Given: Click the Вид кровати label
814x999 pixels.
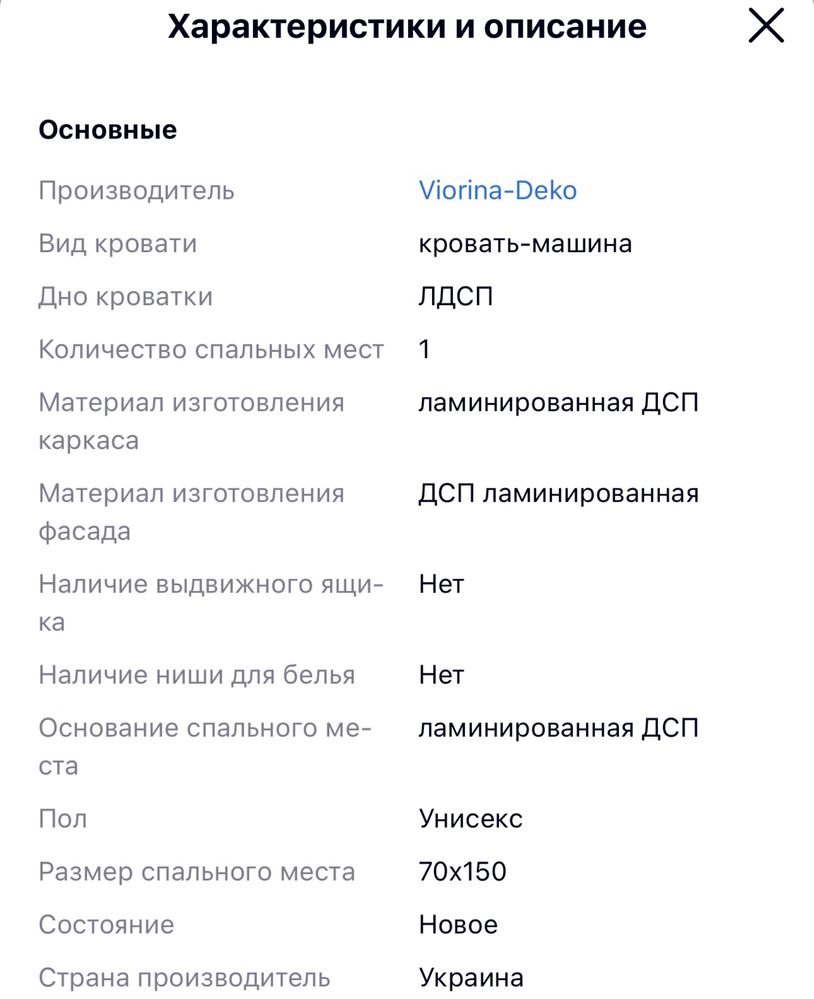Looking at the screenshot, I should coord(118,243).
